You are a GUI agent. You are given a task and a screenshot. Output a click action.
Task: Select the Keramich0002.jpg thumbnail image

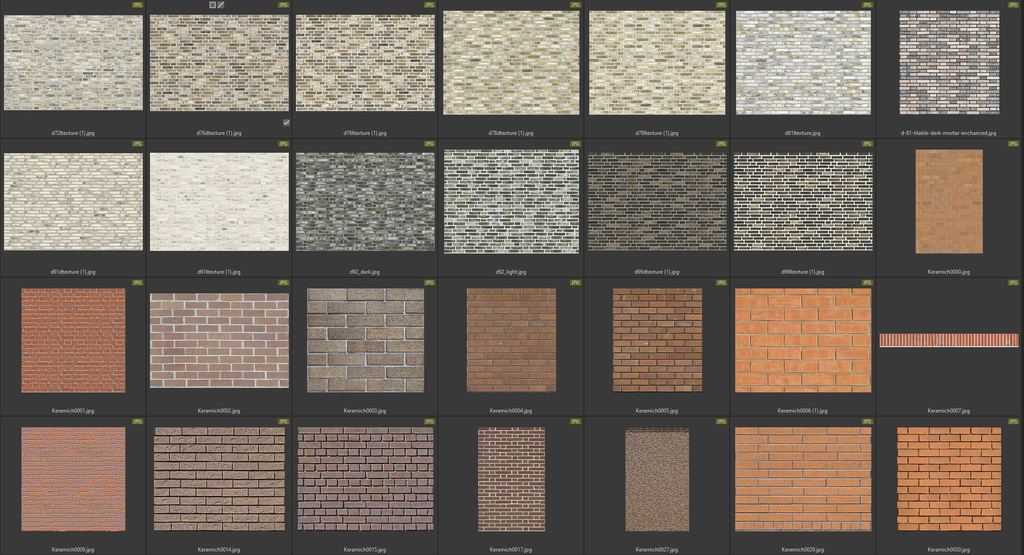coord(218,340)
